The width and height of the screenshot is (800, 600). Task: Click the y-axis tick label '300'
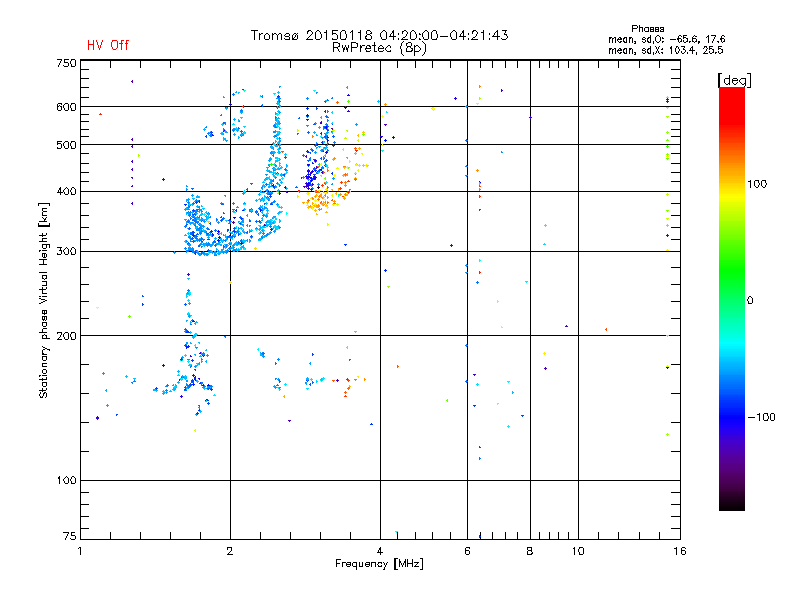click(66, 251)
